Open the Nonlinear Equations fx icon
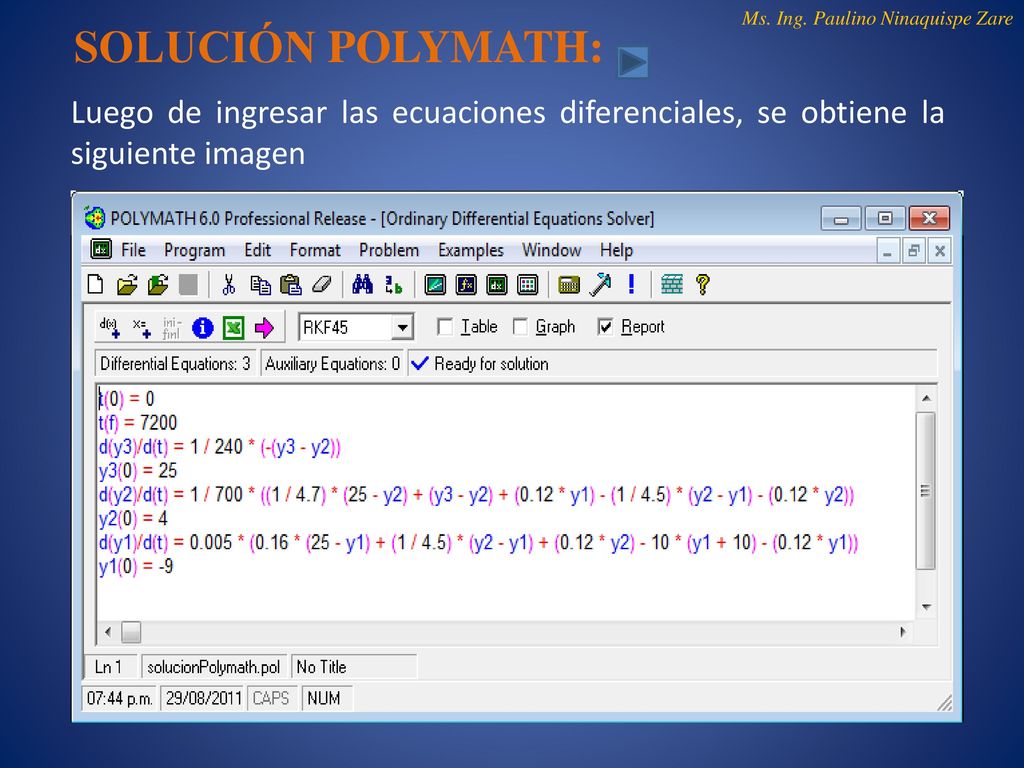 click(x=466, y=285)
